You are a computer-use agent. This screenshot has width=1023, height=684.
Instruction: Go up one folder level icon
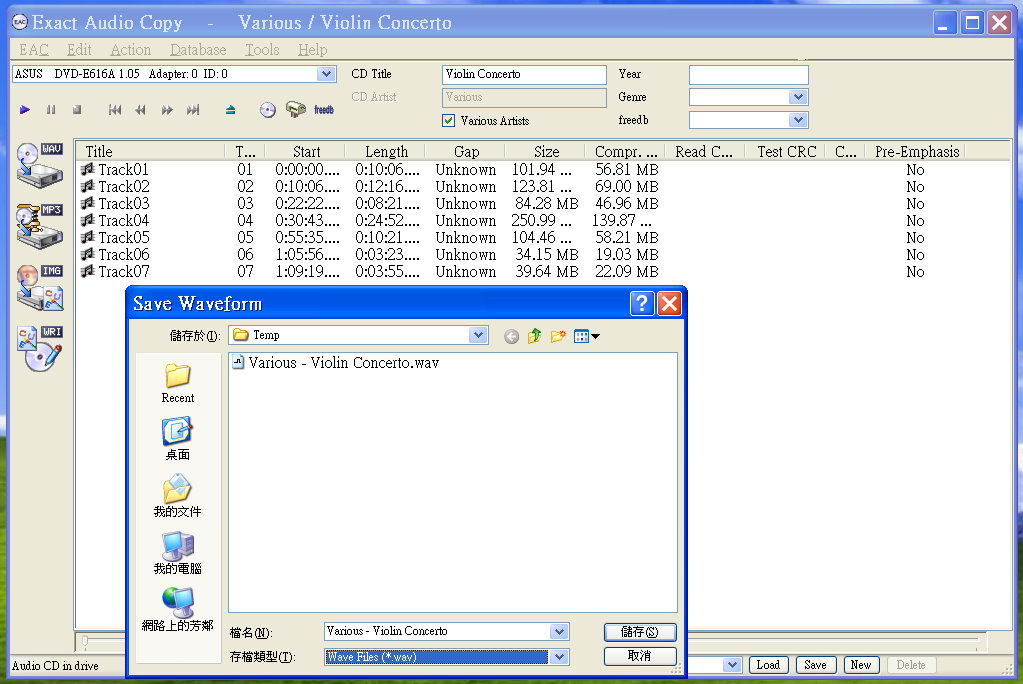point(534,336)
